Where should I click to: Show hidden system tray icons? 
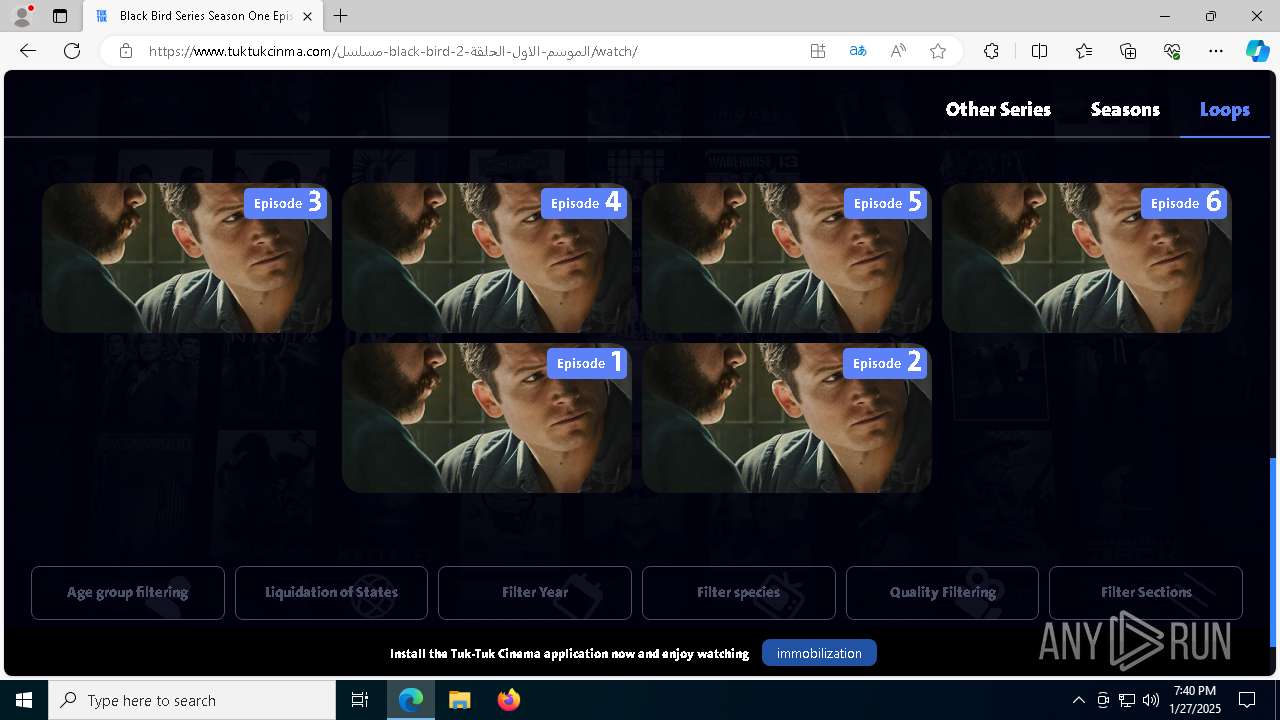(x=1078, y=700)
